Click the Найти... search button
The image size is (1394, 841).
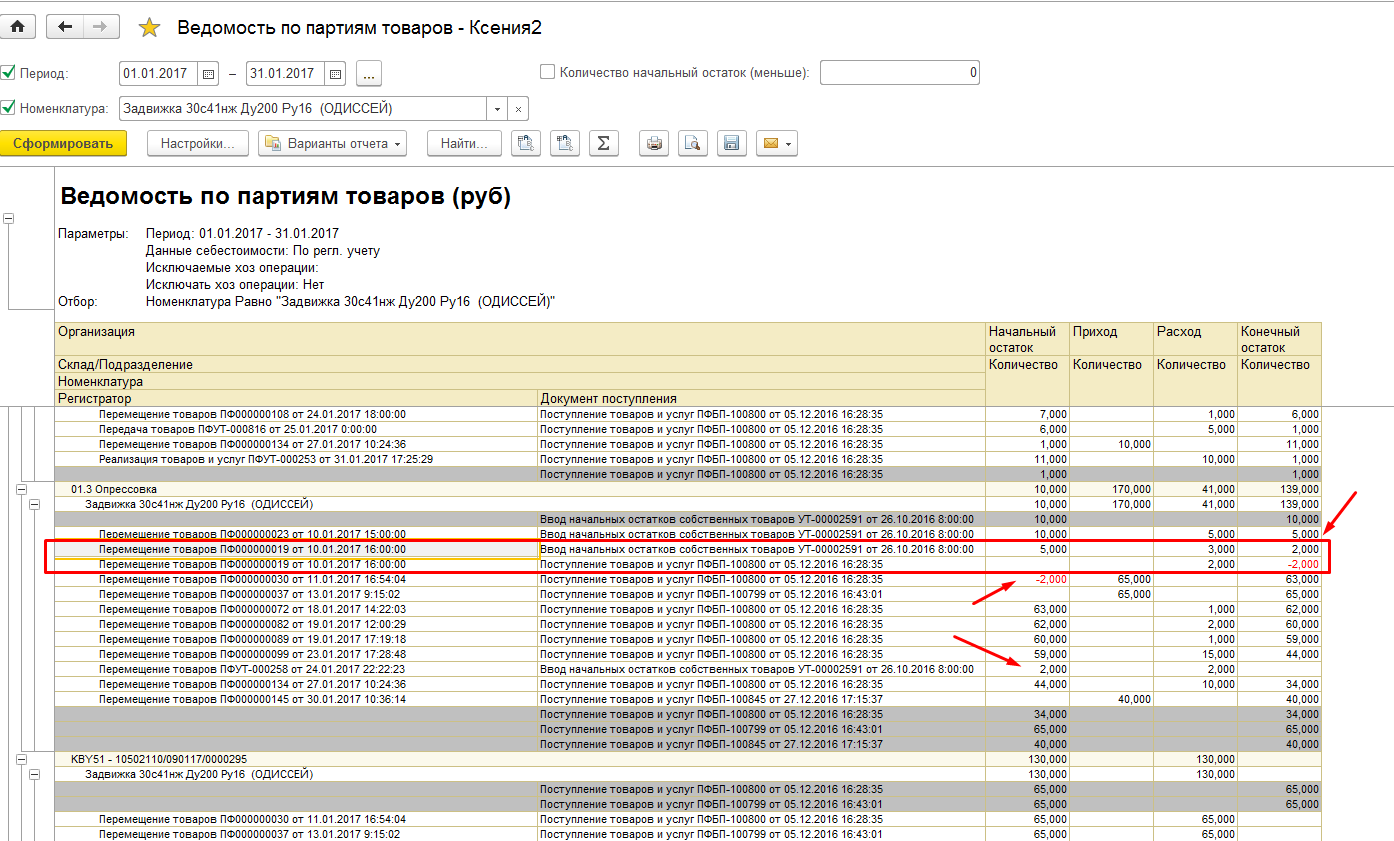[x=464, y=144]
